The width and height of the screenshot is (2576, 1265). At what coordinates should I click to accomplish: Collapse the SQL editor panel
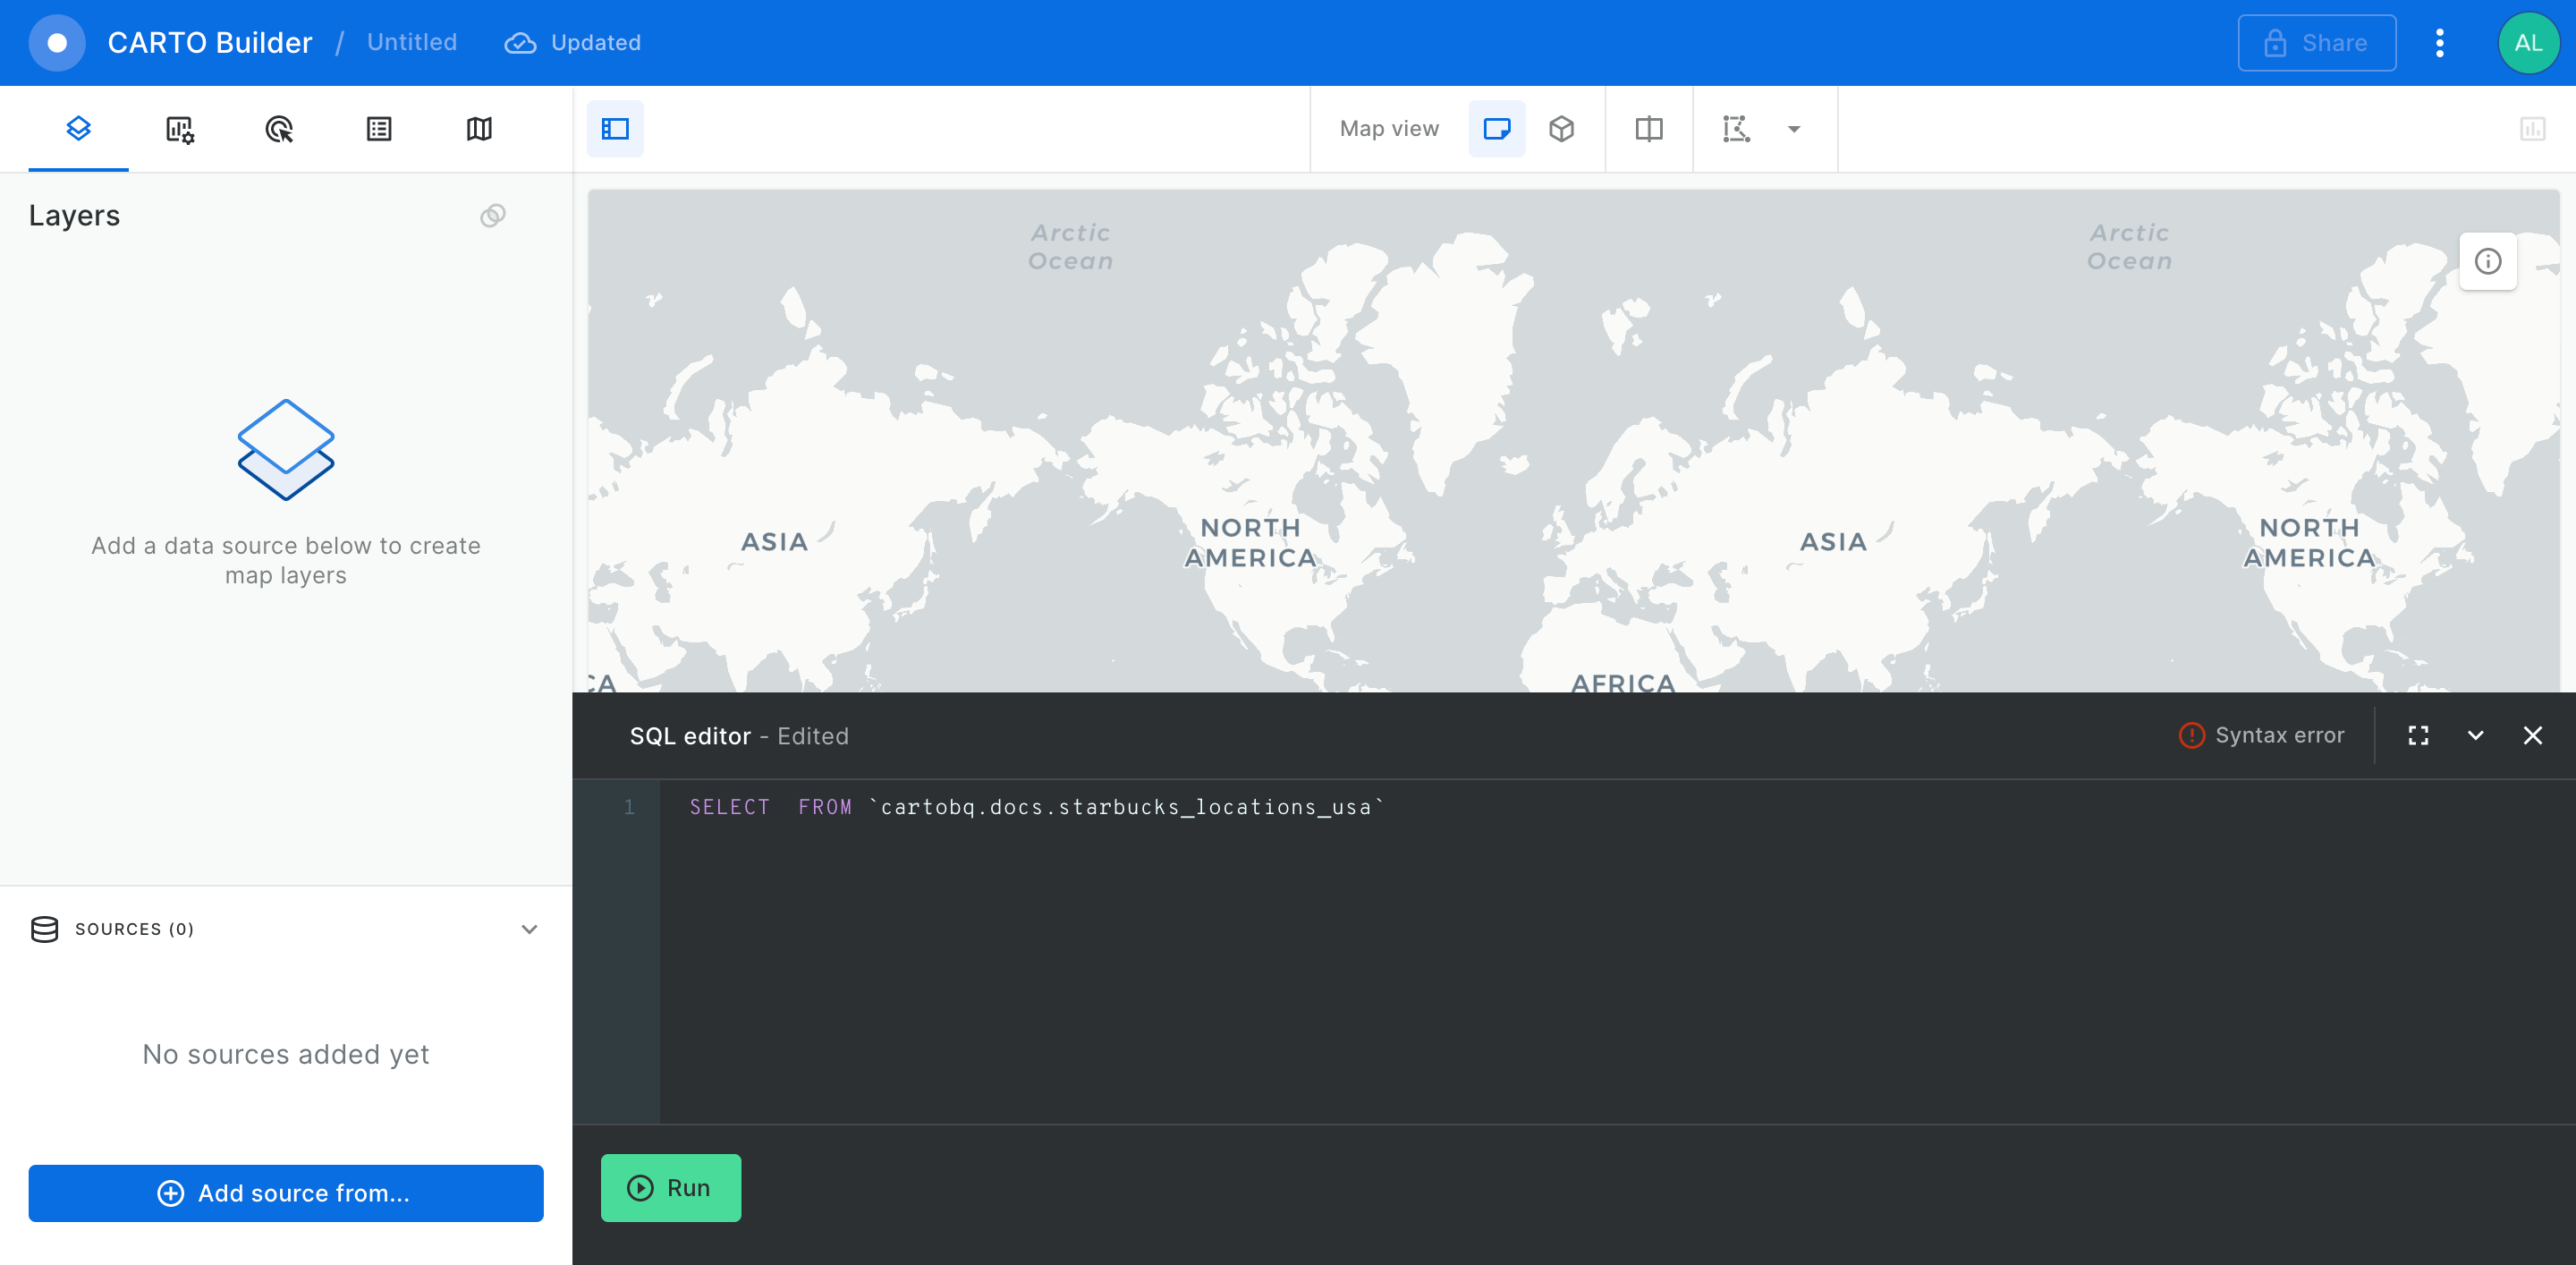2475,736
